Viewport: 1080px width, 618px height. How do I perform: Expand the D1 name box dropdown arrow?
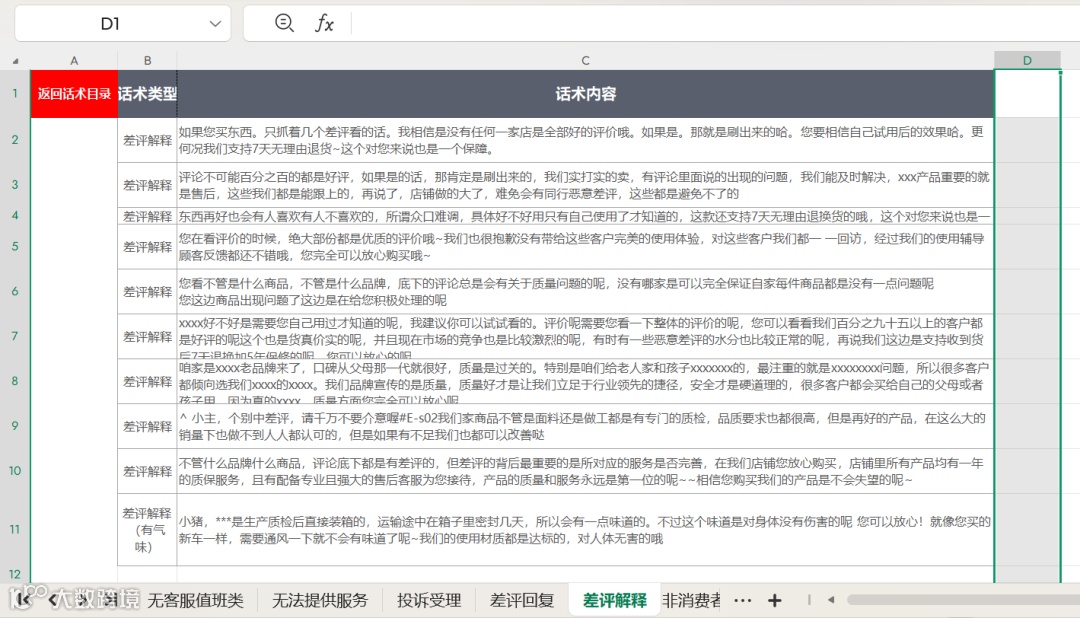(215, 23)
